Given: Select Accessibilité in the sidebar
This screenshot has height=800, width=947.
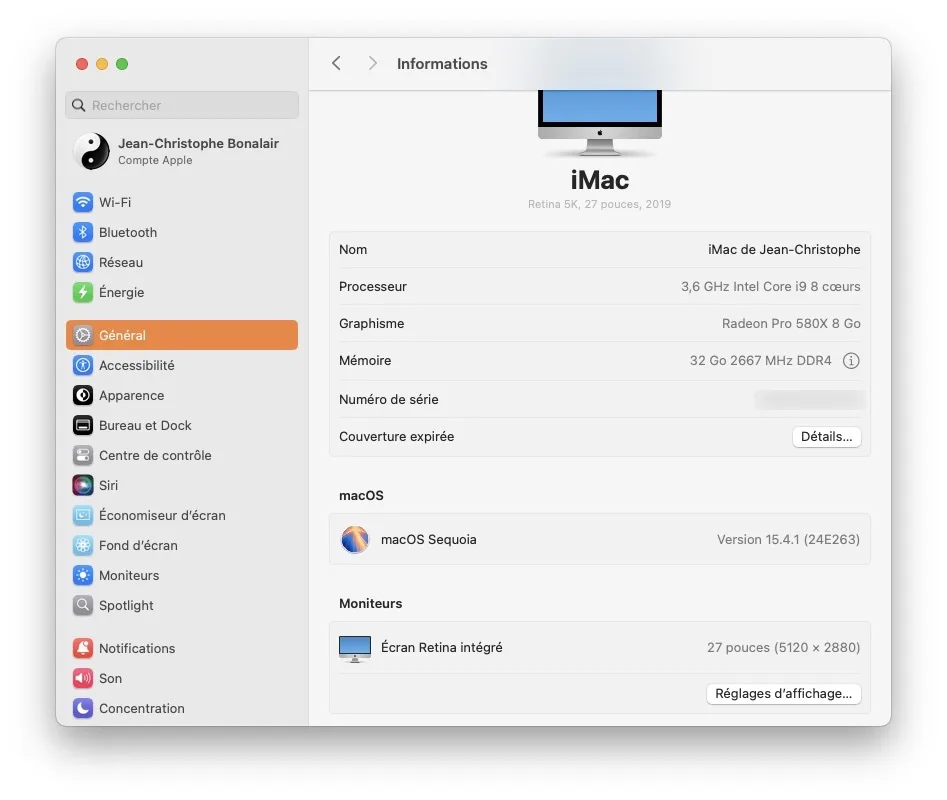Looking at the screenshot, I should click(x=182, y=365).
